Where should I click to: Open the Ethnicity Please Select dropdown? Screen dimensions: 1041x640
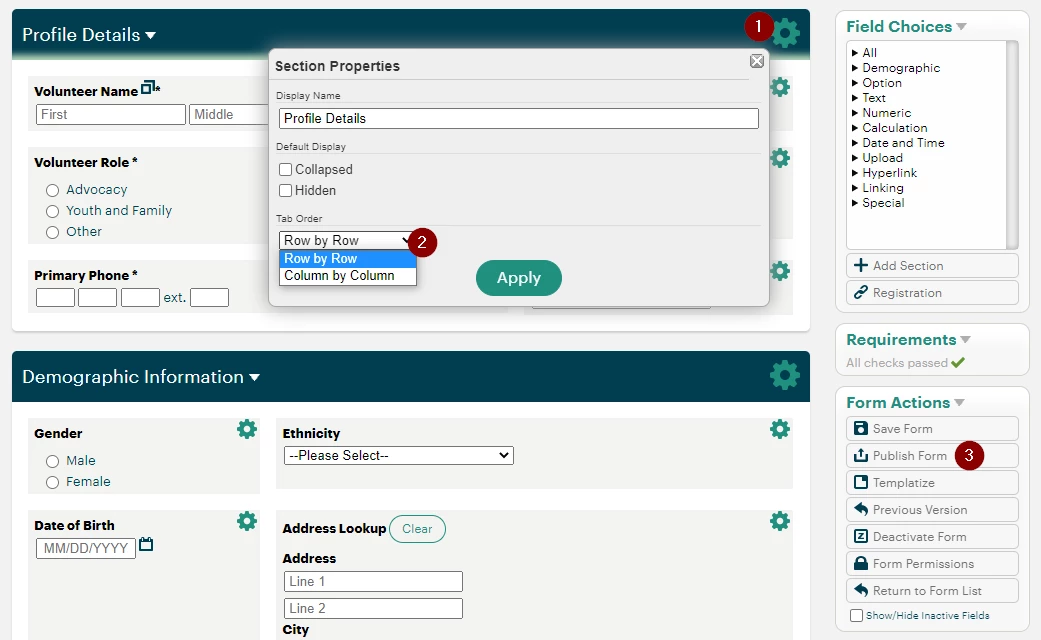(x=398, y=455)
